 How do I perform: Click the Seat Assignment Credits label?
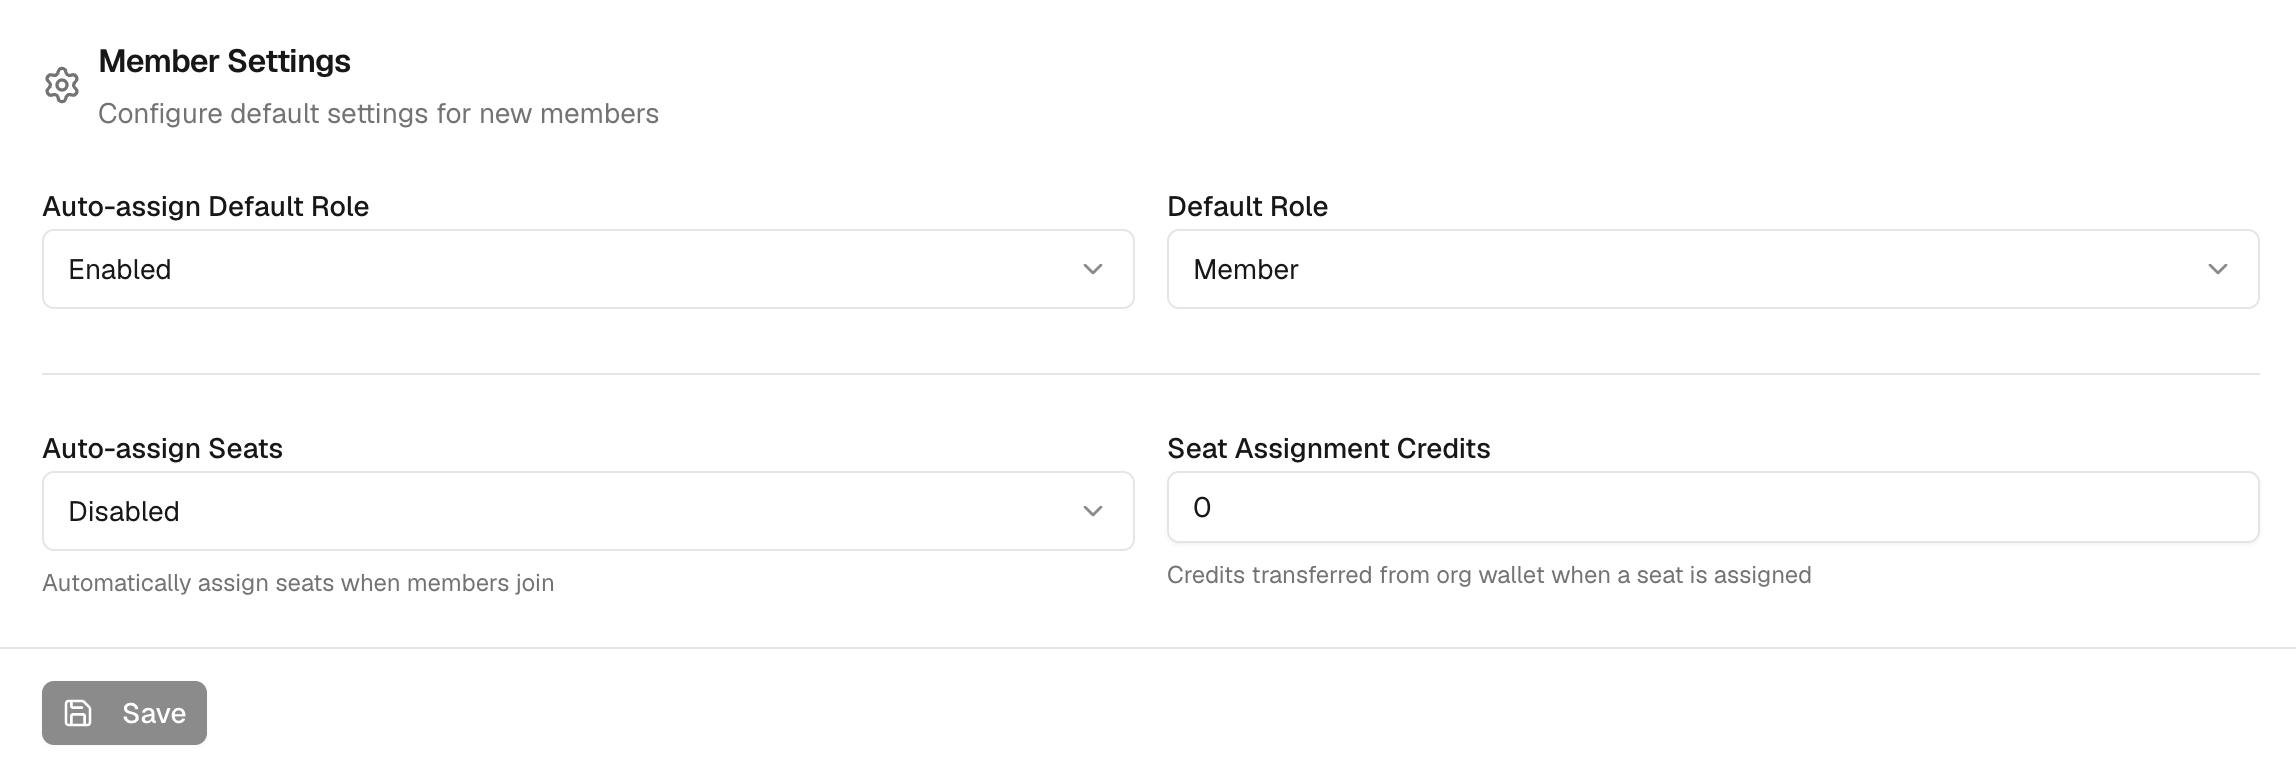(1328, 448)
